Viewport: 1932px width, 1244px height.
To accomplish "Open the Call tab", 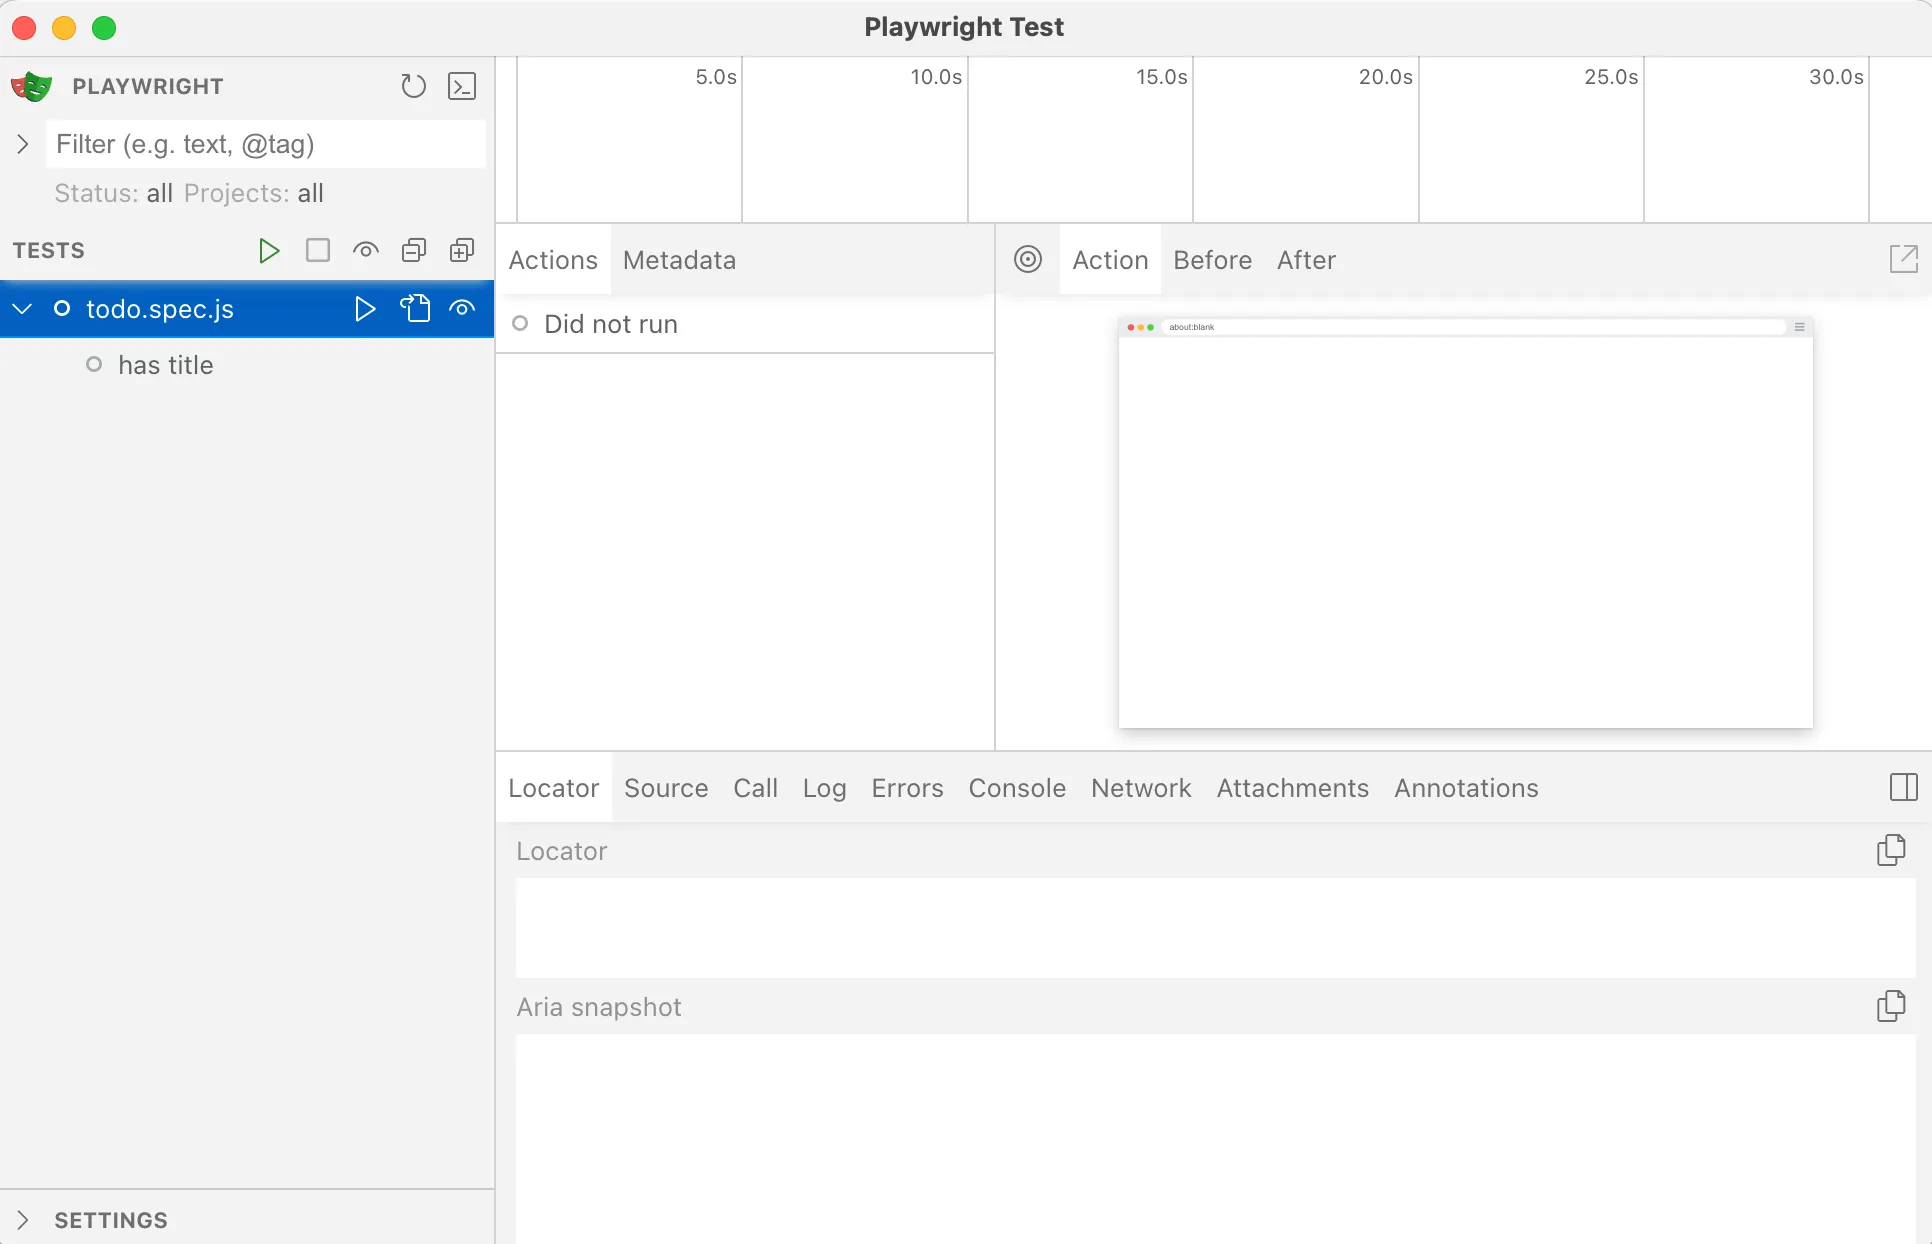I will [x=755, y=788].
